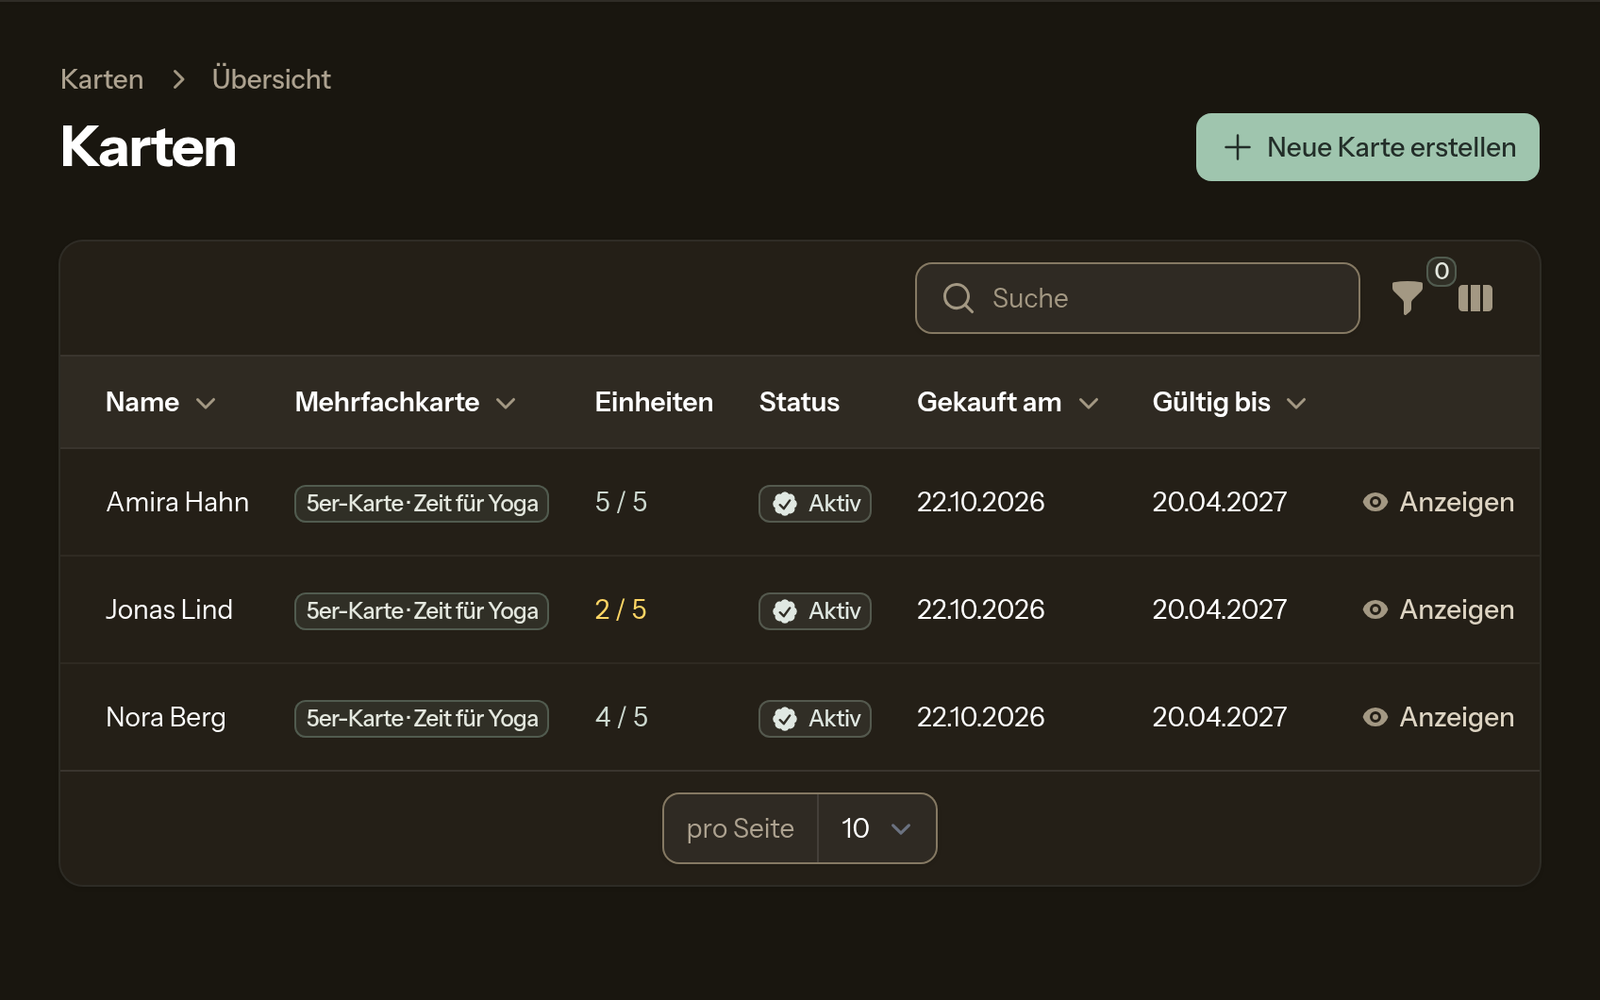Select the name Nora Berg

click(x=166, y=717)
